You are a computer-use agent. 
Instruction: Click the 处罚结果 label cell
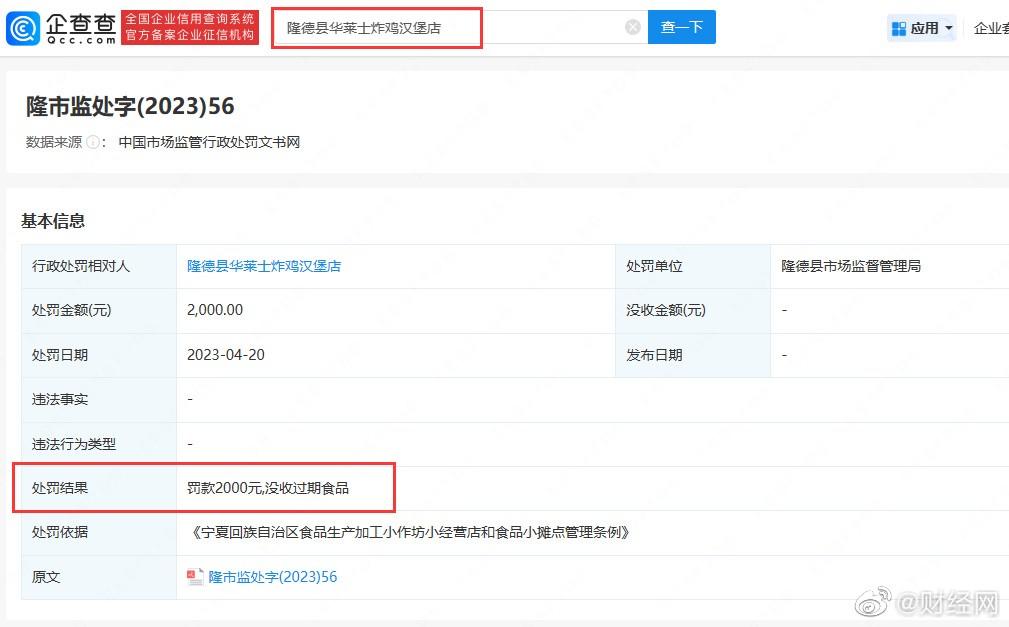98,488
